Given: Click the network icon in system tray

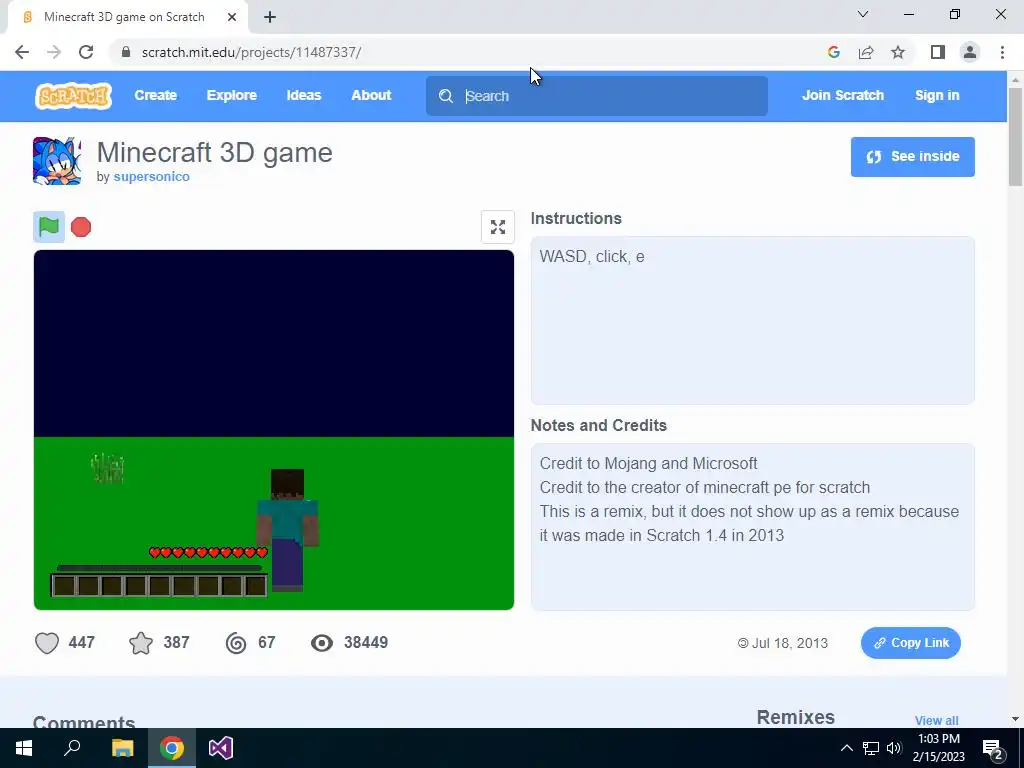Looking at the screenshot, I should click(x=871, y=748).
